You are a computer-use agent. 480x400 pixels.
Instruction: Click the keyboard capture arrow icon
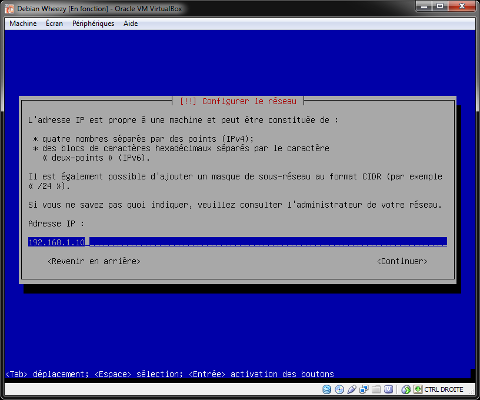pos(418,389)
